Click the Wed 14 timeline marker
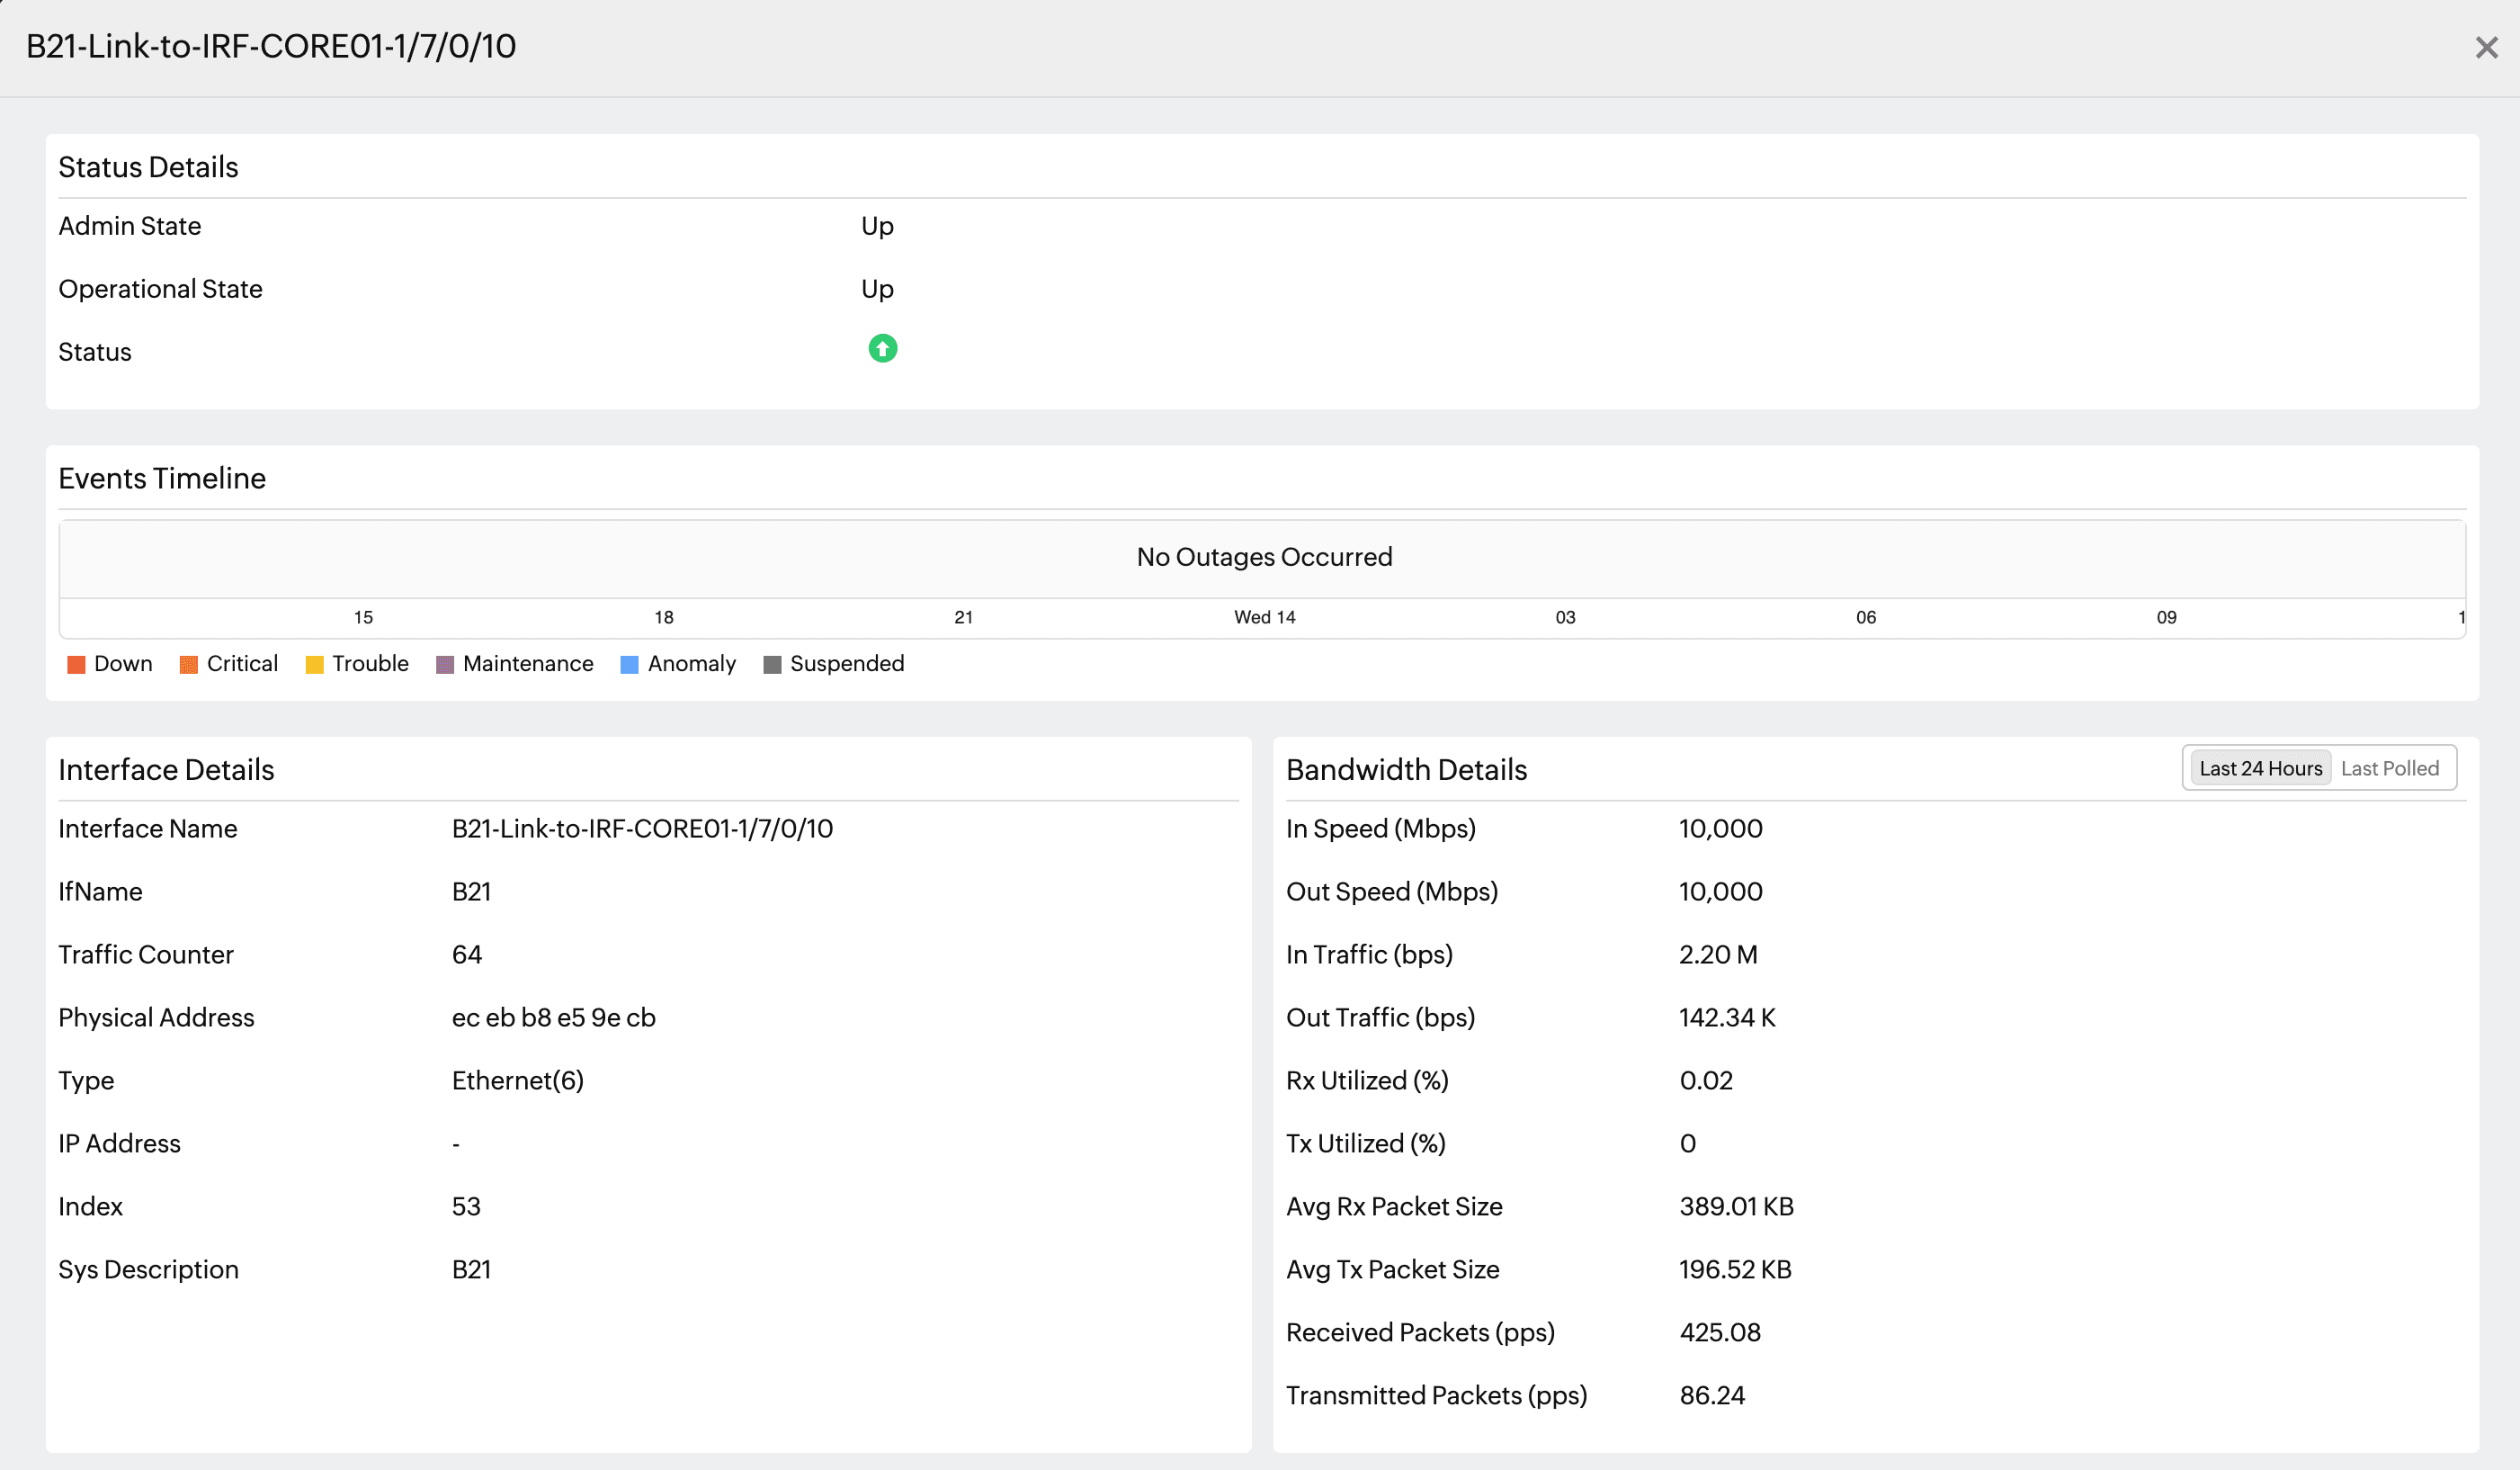 click(x=1264, y=617)
